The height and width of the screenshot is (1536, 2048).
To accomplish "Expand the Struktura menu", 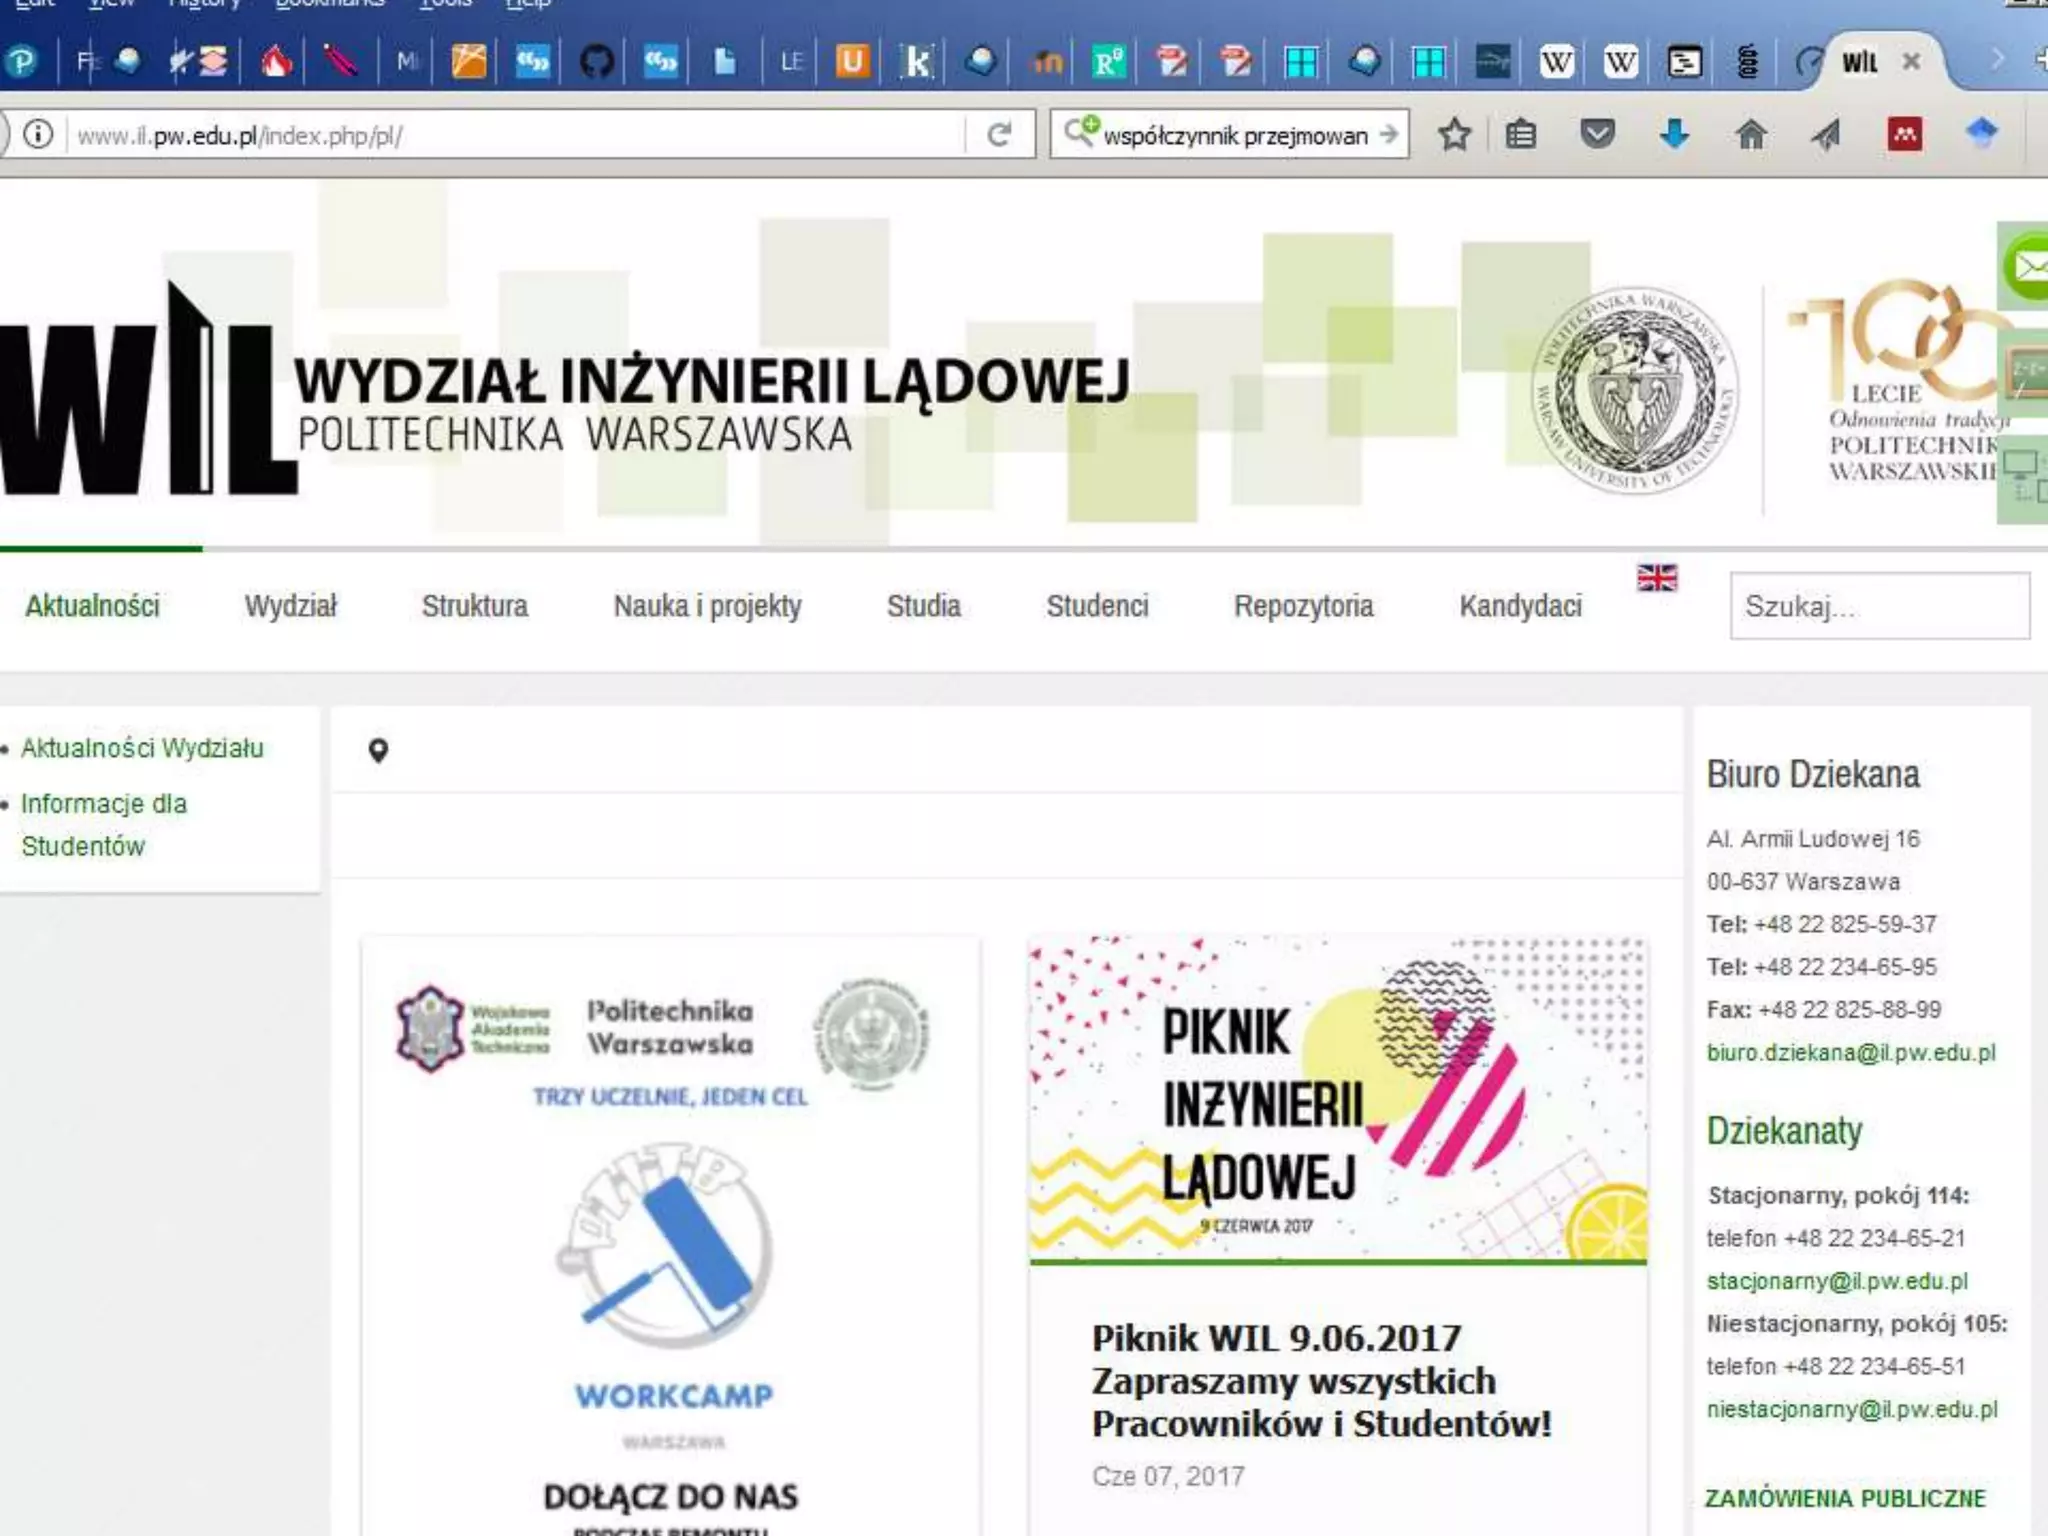I will [474, 606].
